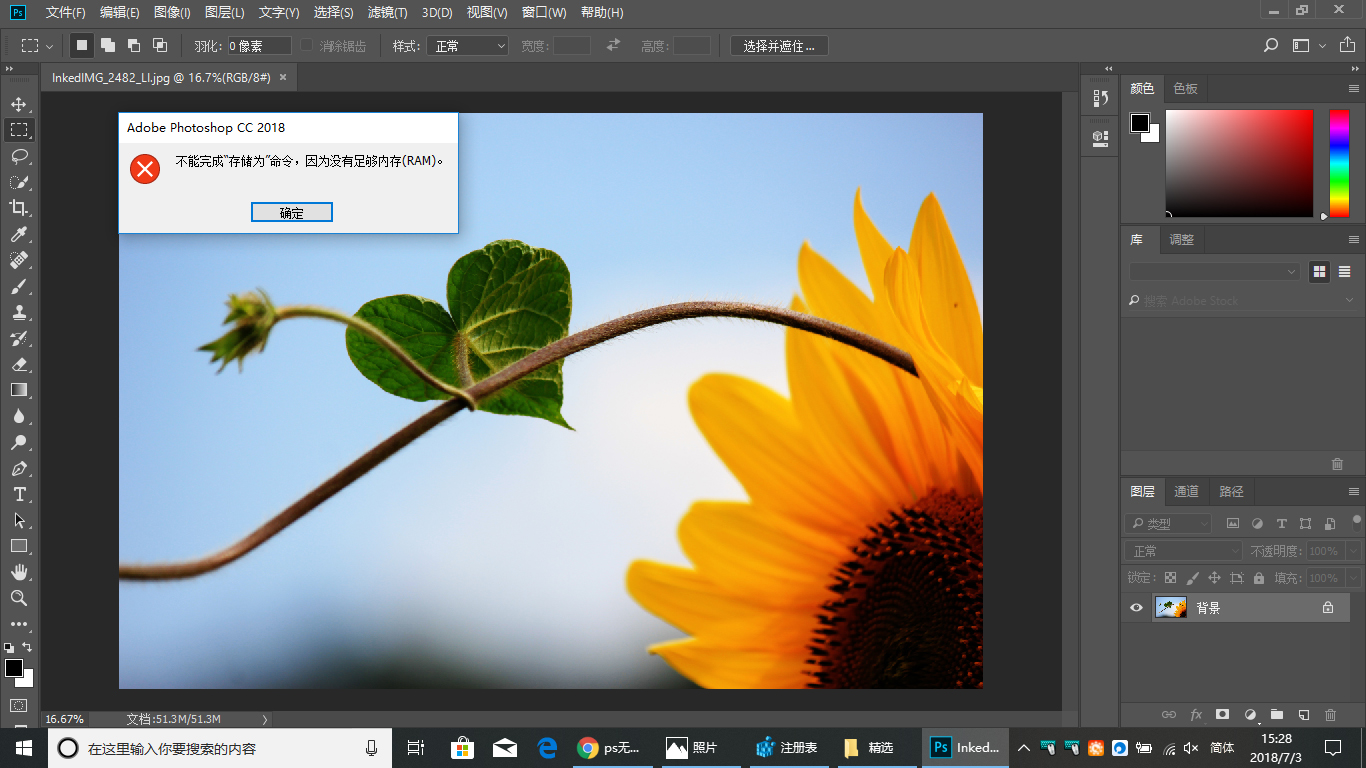Open the foreground color swatch in toolbar
1366x768 pixels.
point(14,668)
